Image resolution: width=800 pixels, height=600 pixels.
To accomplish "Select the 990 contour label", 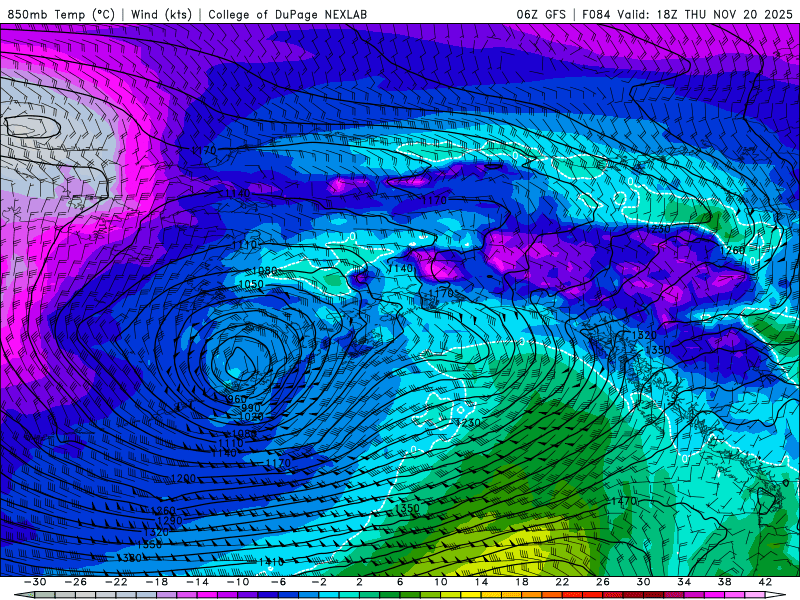I will click(x=251, y=408).
